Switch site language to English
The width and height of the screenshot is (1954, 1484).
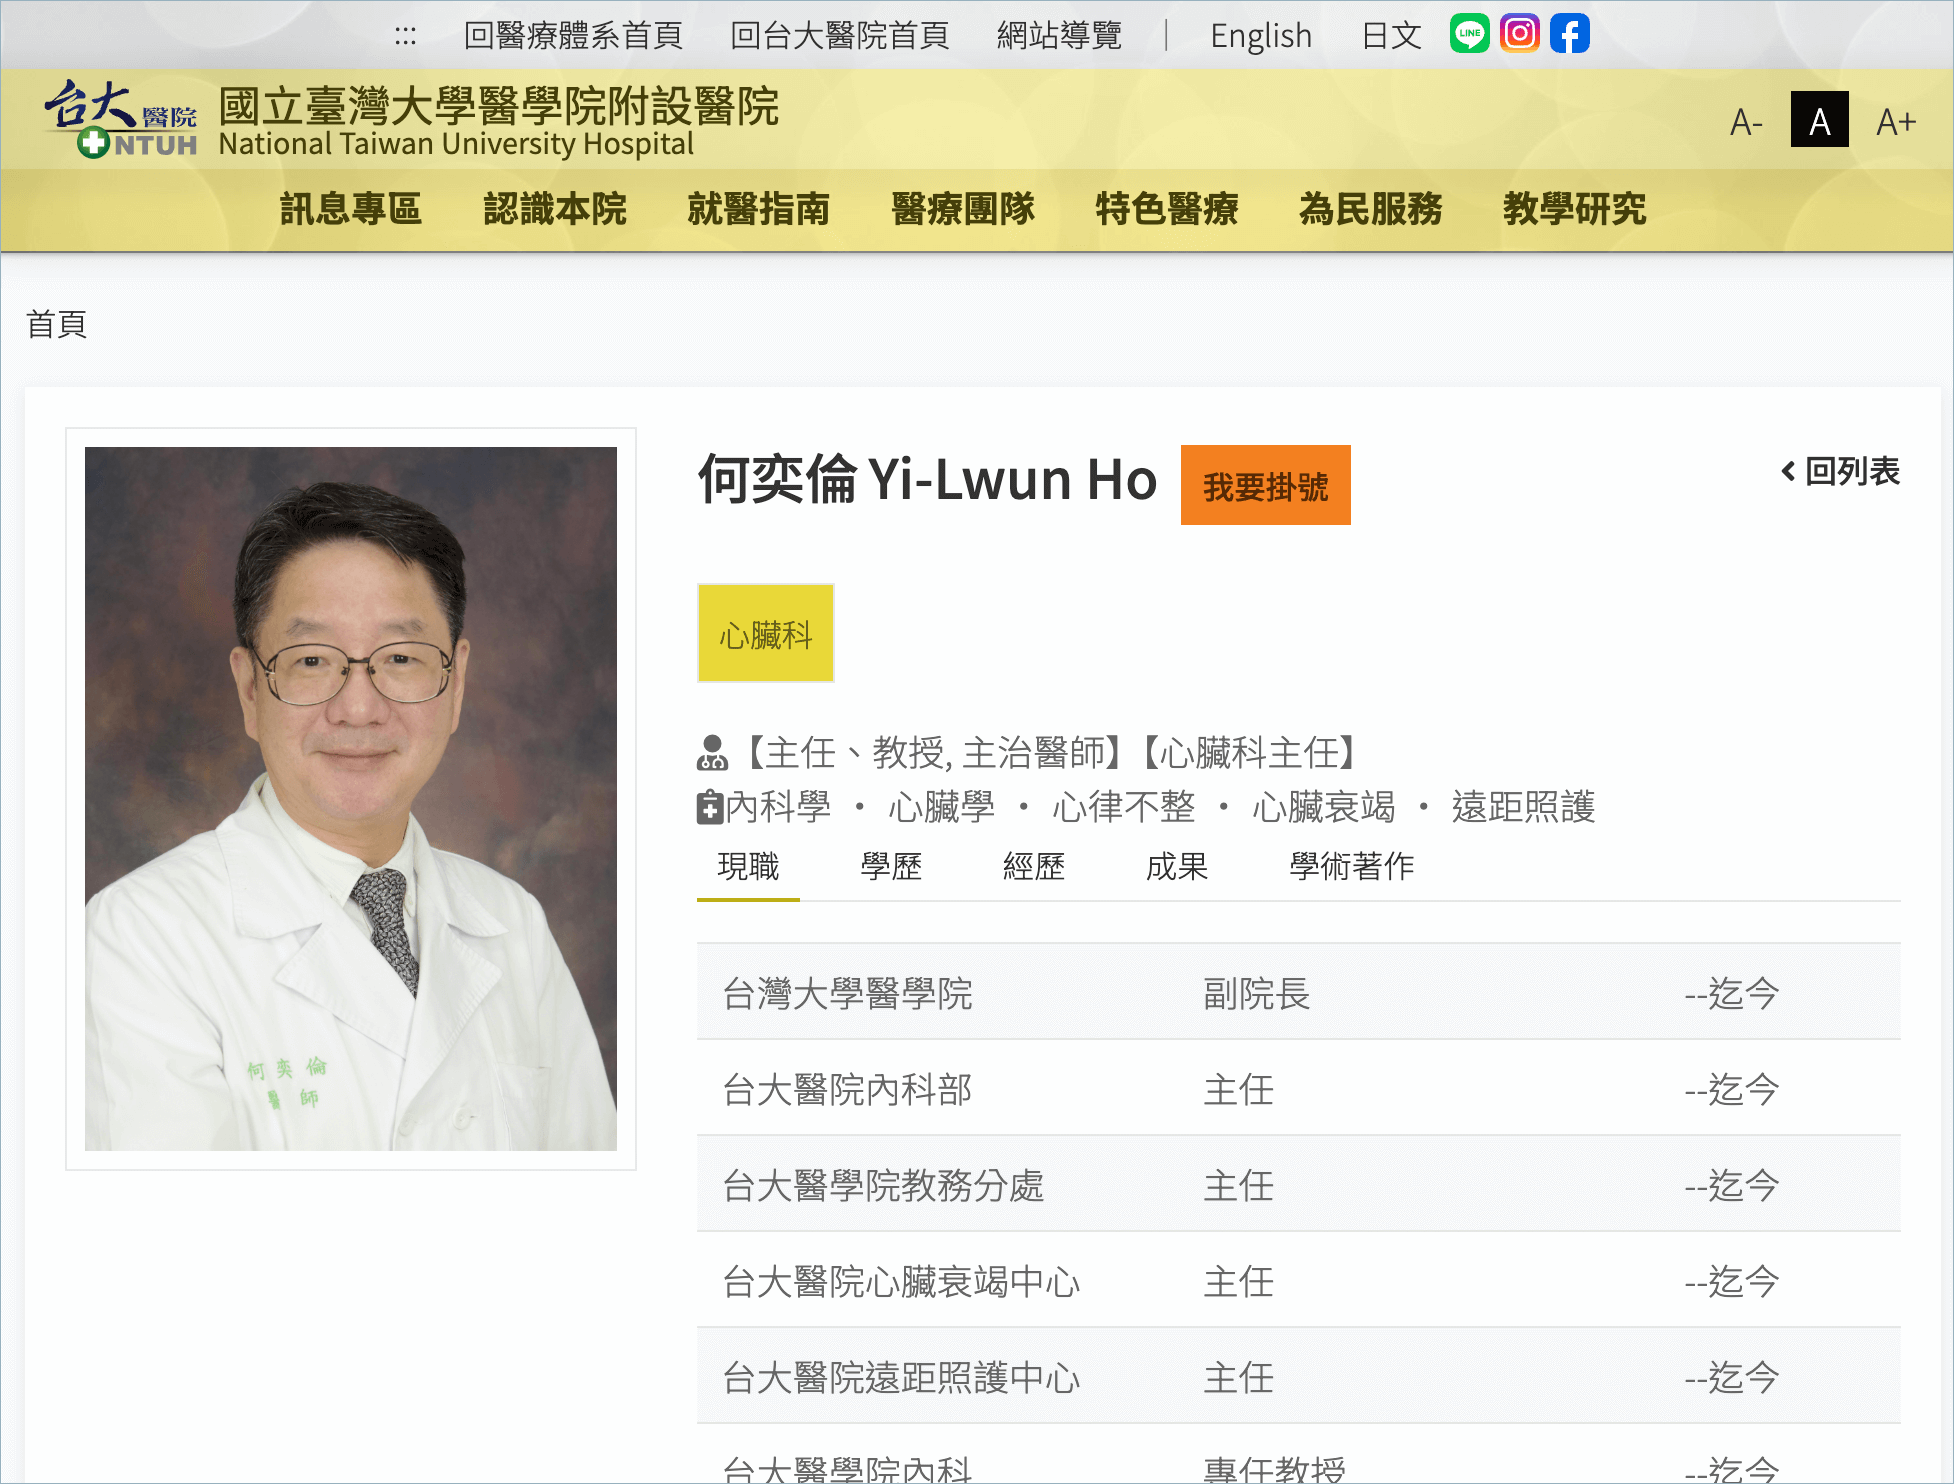tap(1260, 36)
